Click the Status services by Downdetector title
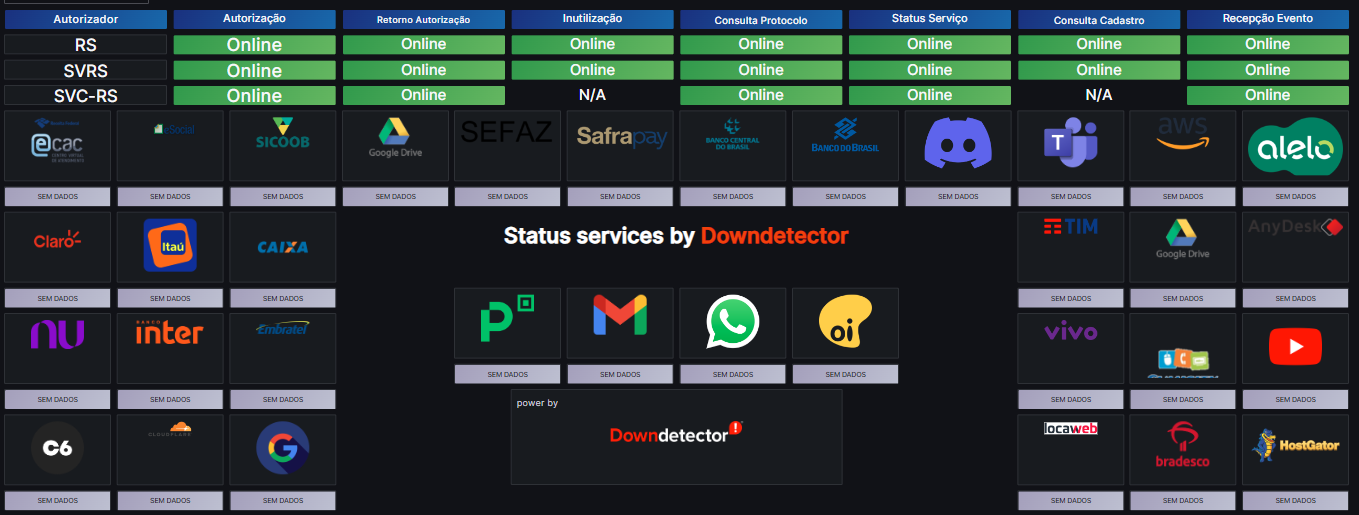The image size is (1359, 515). click(x=676, y=236)
